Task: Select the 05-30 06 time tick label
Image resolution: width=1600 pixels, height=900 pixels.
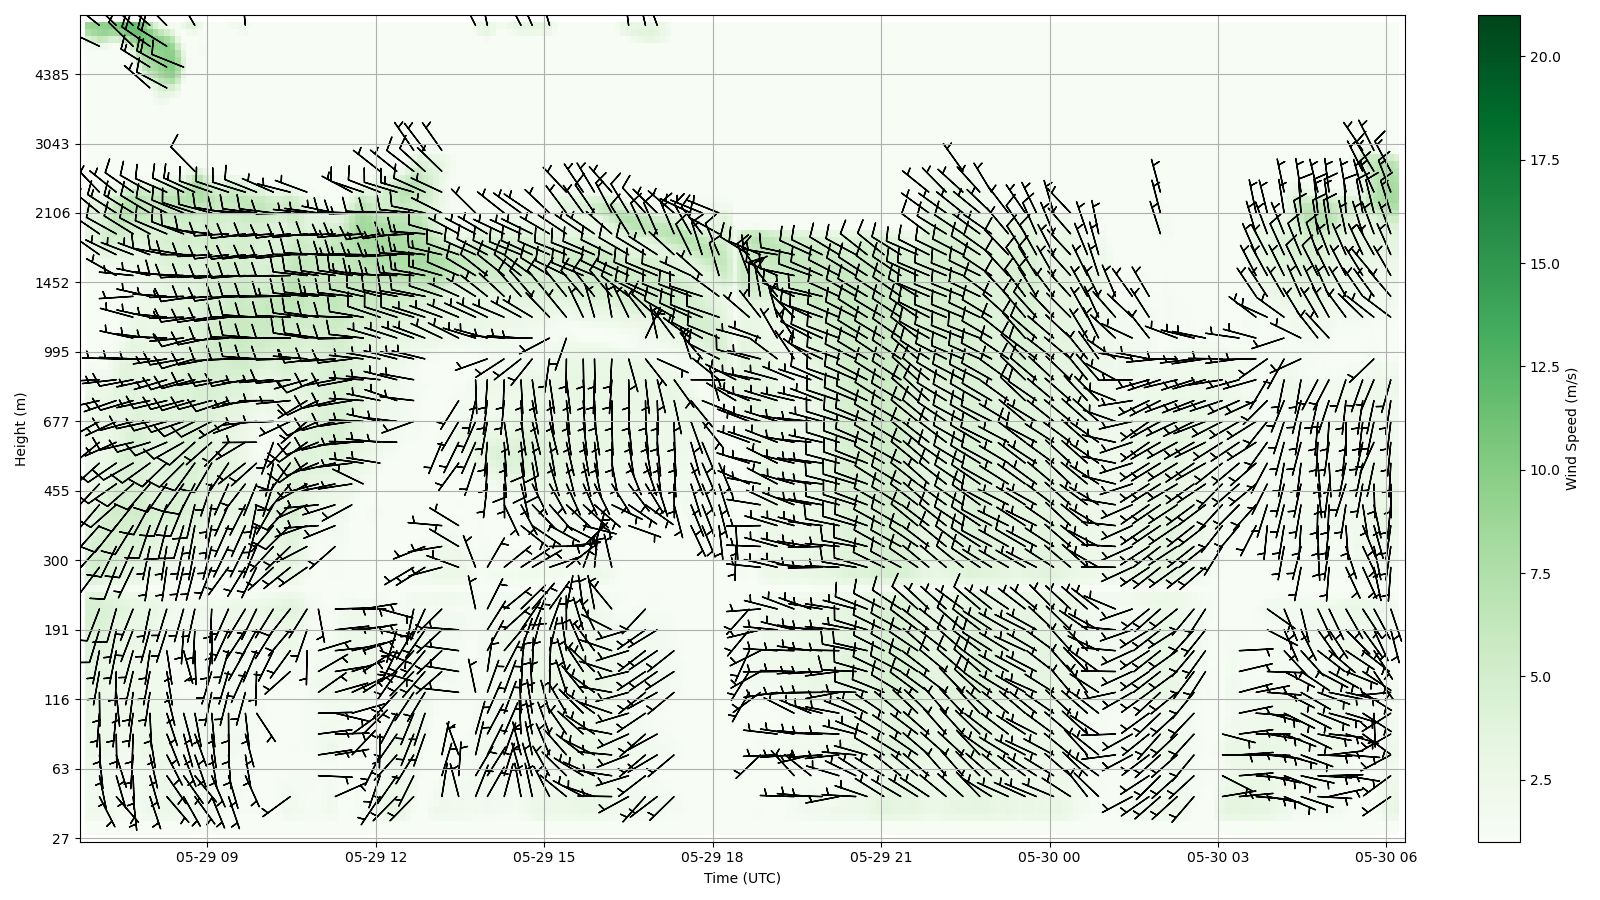Action: click(1386, 857)
